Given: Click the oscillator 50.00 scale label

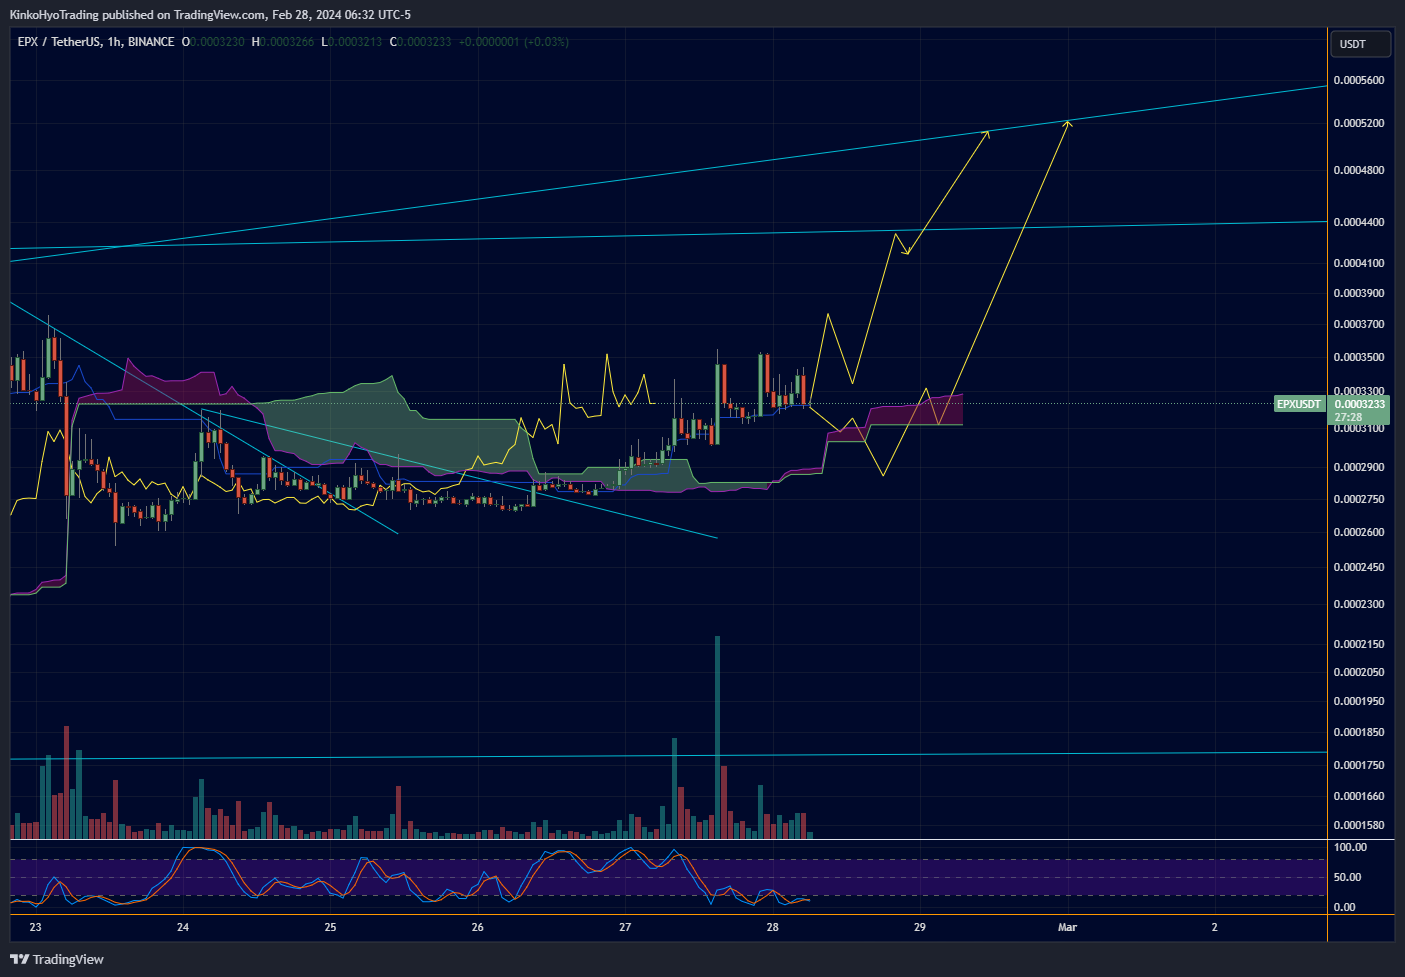Looking at the screenshot, I should pos(1348,877).
